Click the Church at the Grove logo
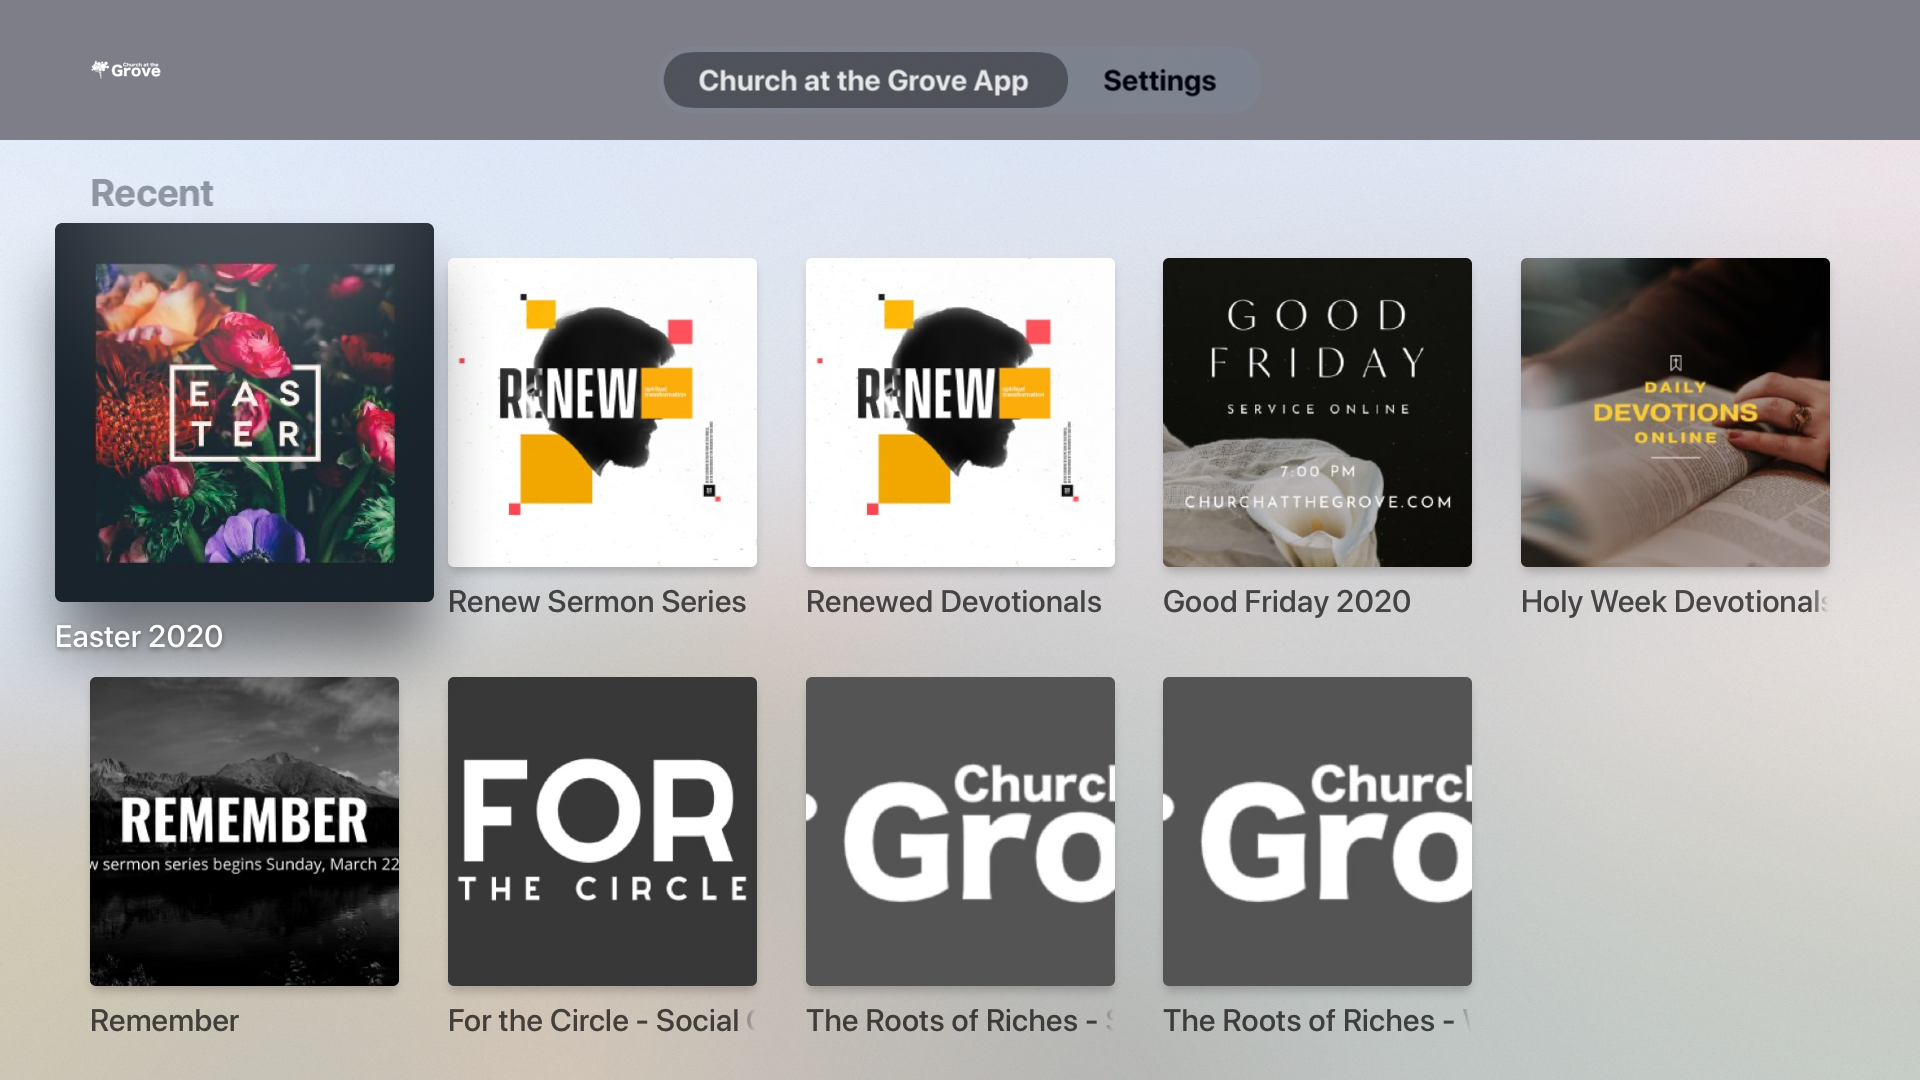 tap(126, 69)
